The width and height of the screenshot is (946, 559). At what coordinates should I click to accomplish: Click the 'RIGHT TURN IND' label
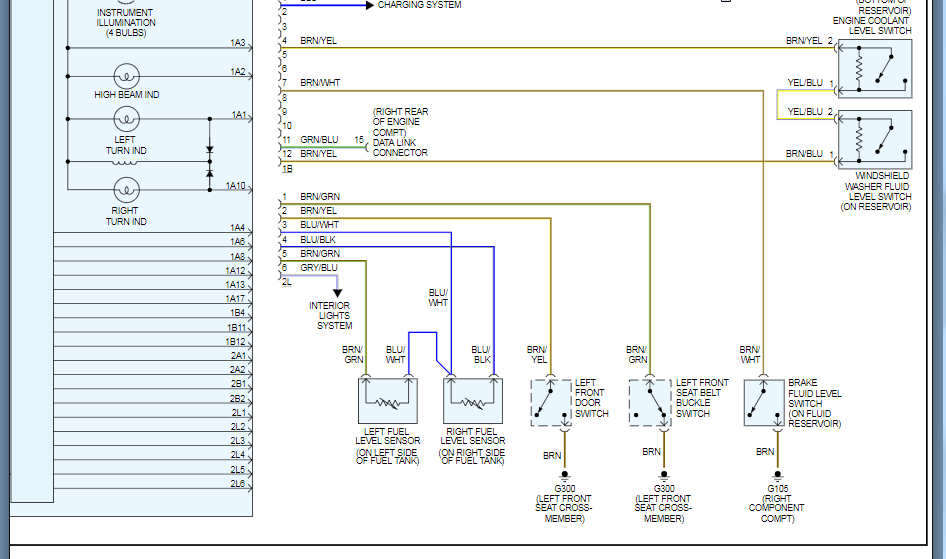(126, 216)
